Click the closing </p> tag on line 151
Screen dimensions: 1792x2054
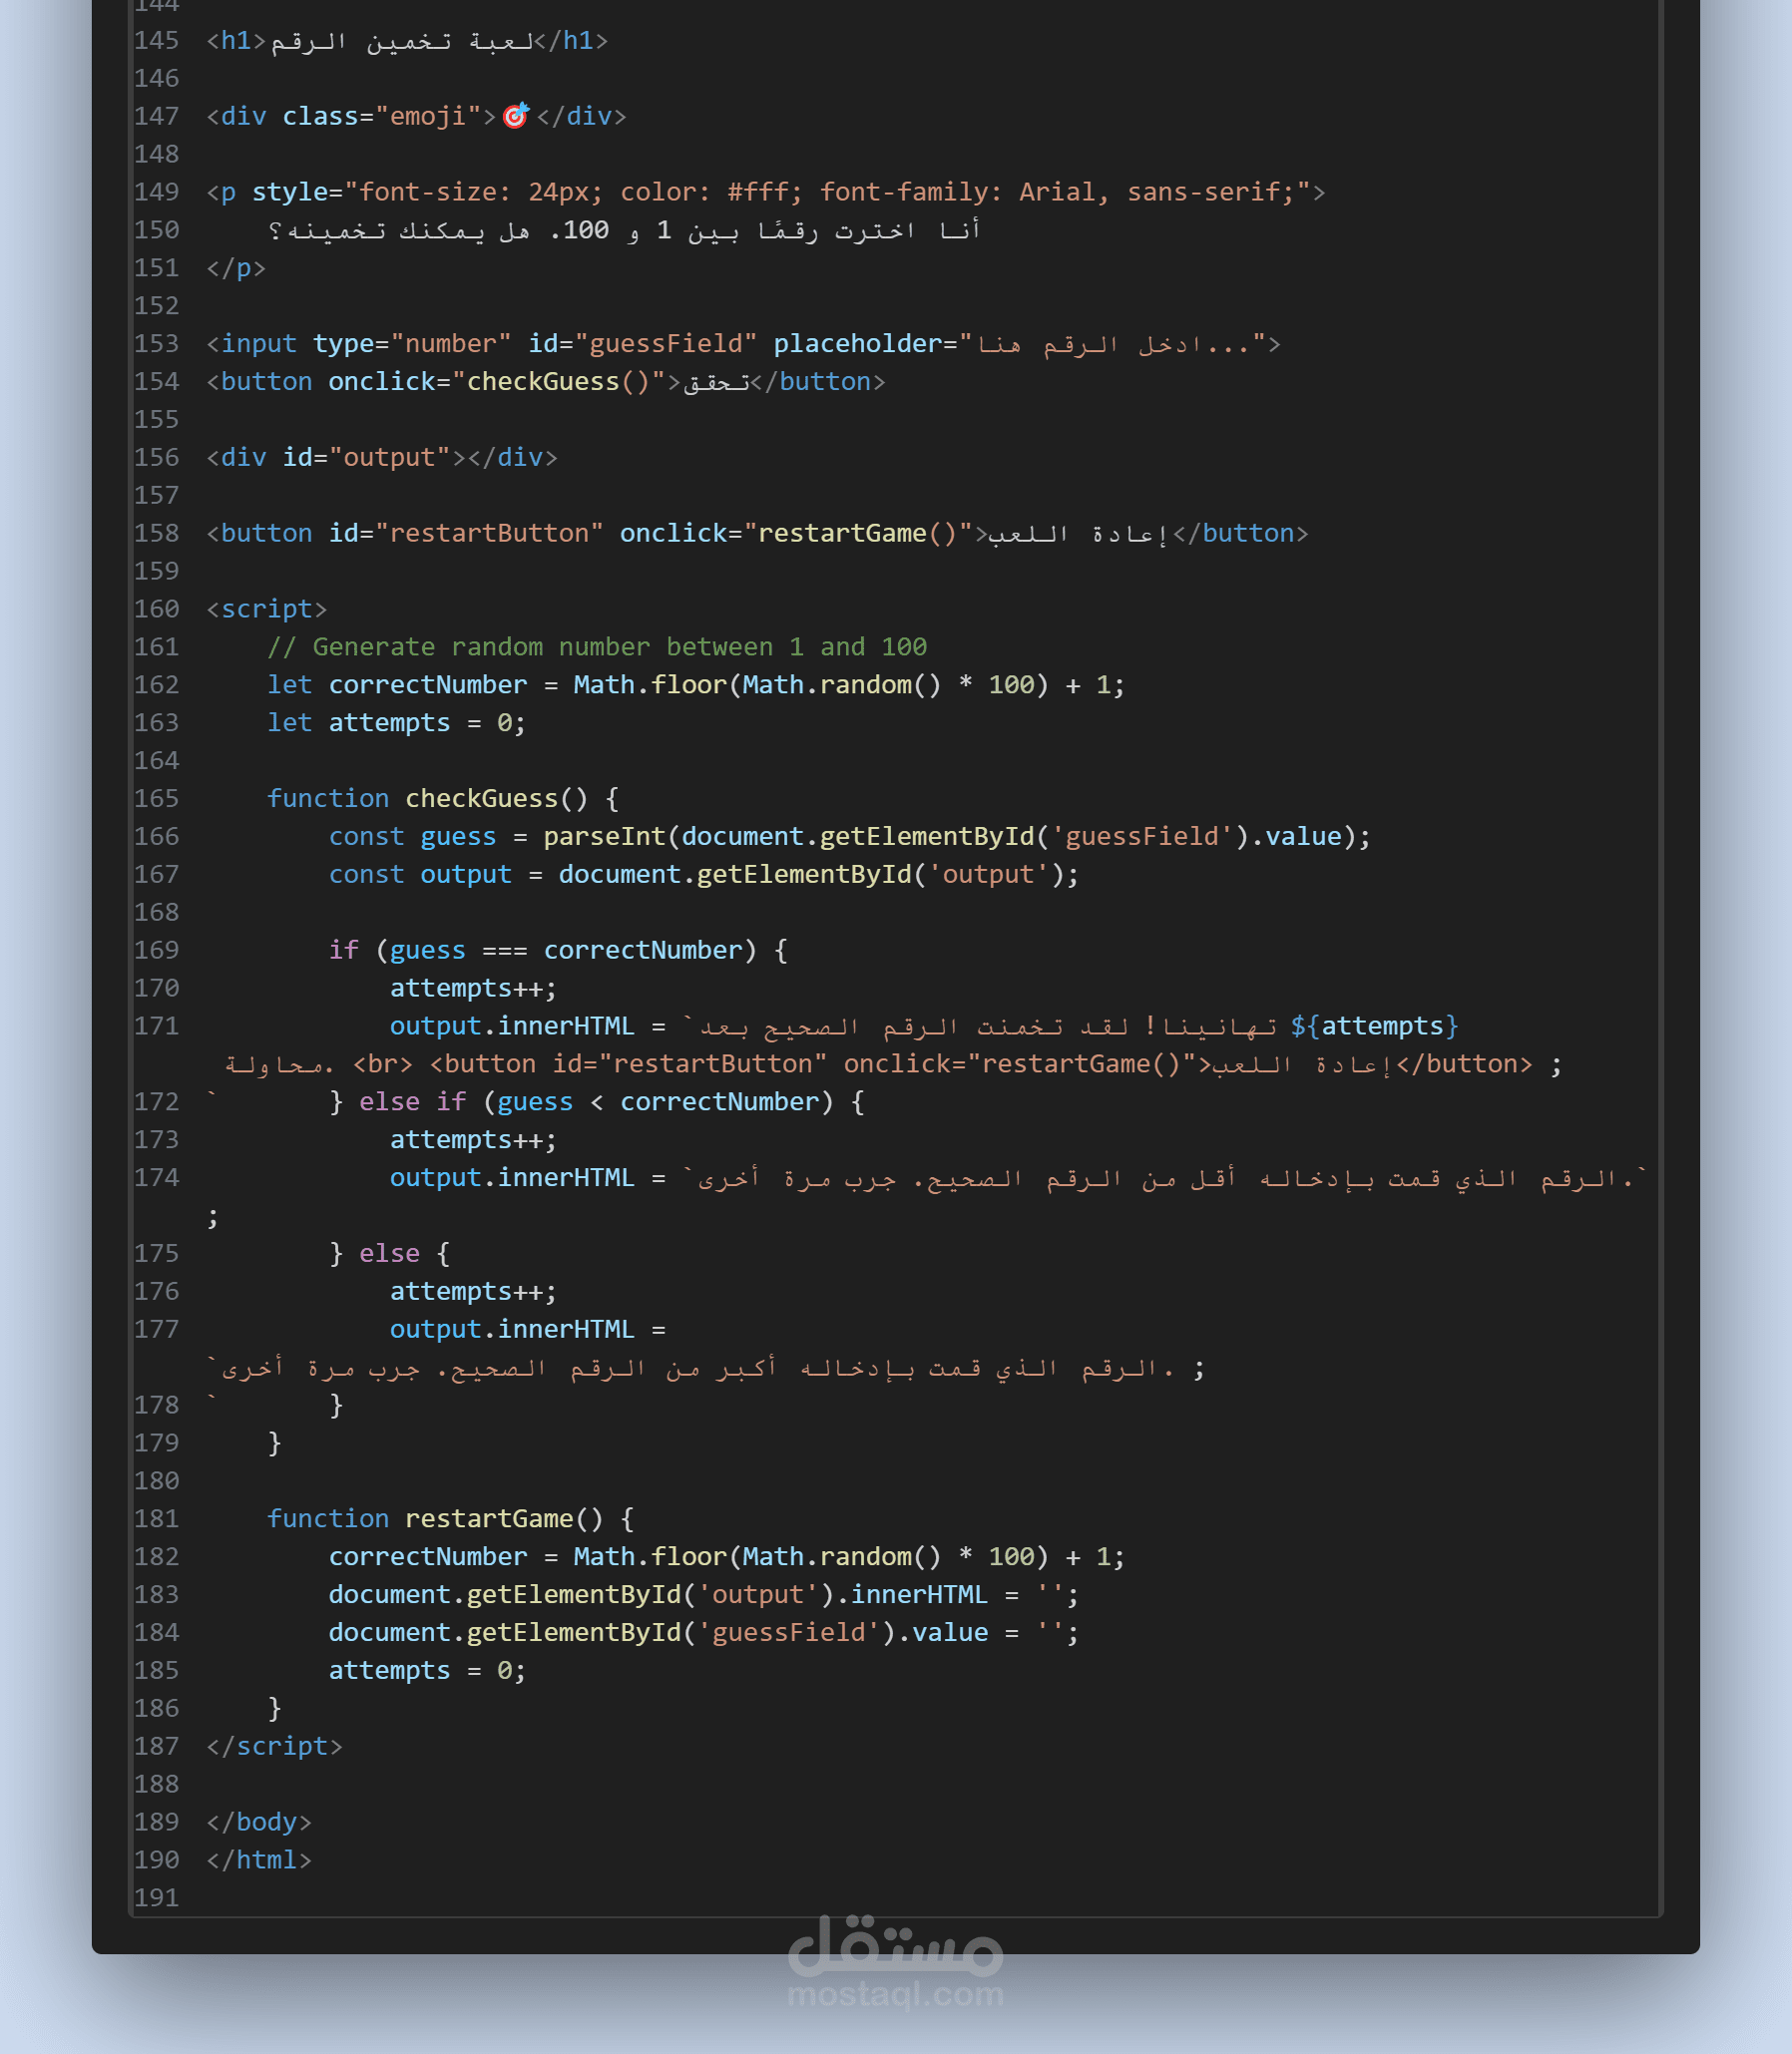(x=236, y=268)
